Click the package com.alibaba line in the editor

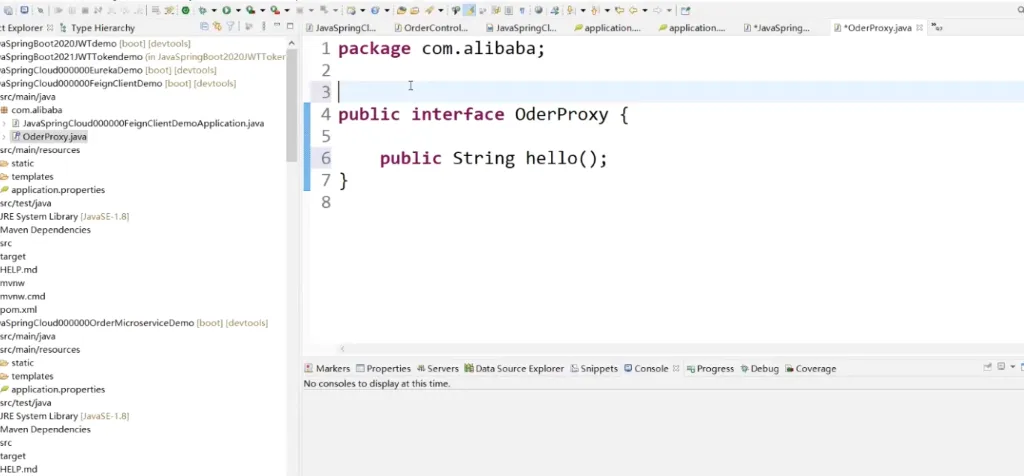[x=441, y=49]
